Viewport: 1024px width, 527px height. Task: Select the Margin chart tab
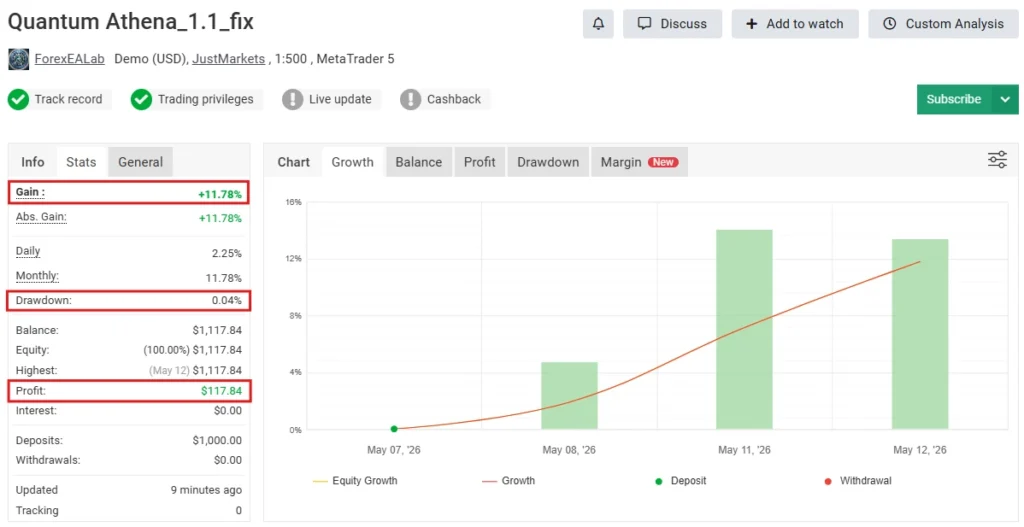(x=639, y=162)
